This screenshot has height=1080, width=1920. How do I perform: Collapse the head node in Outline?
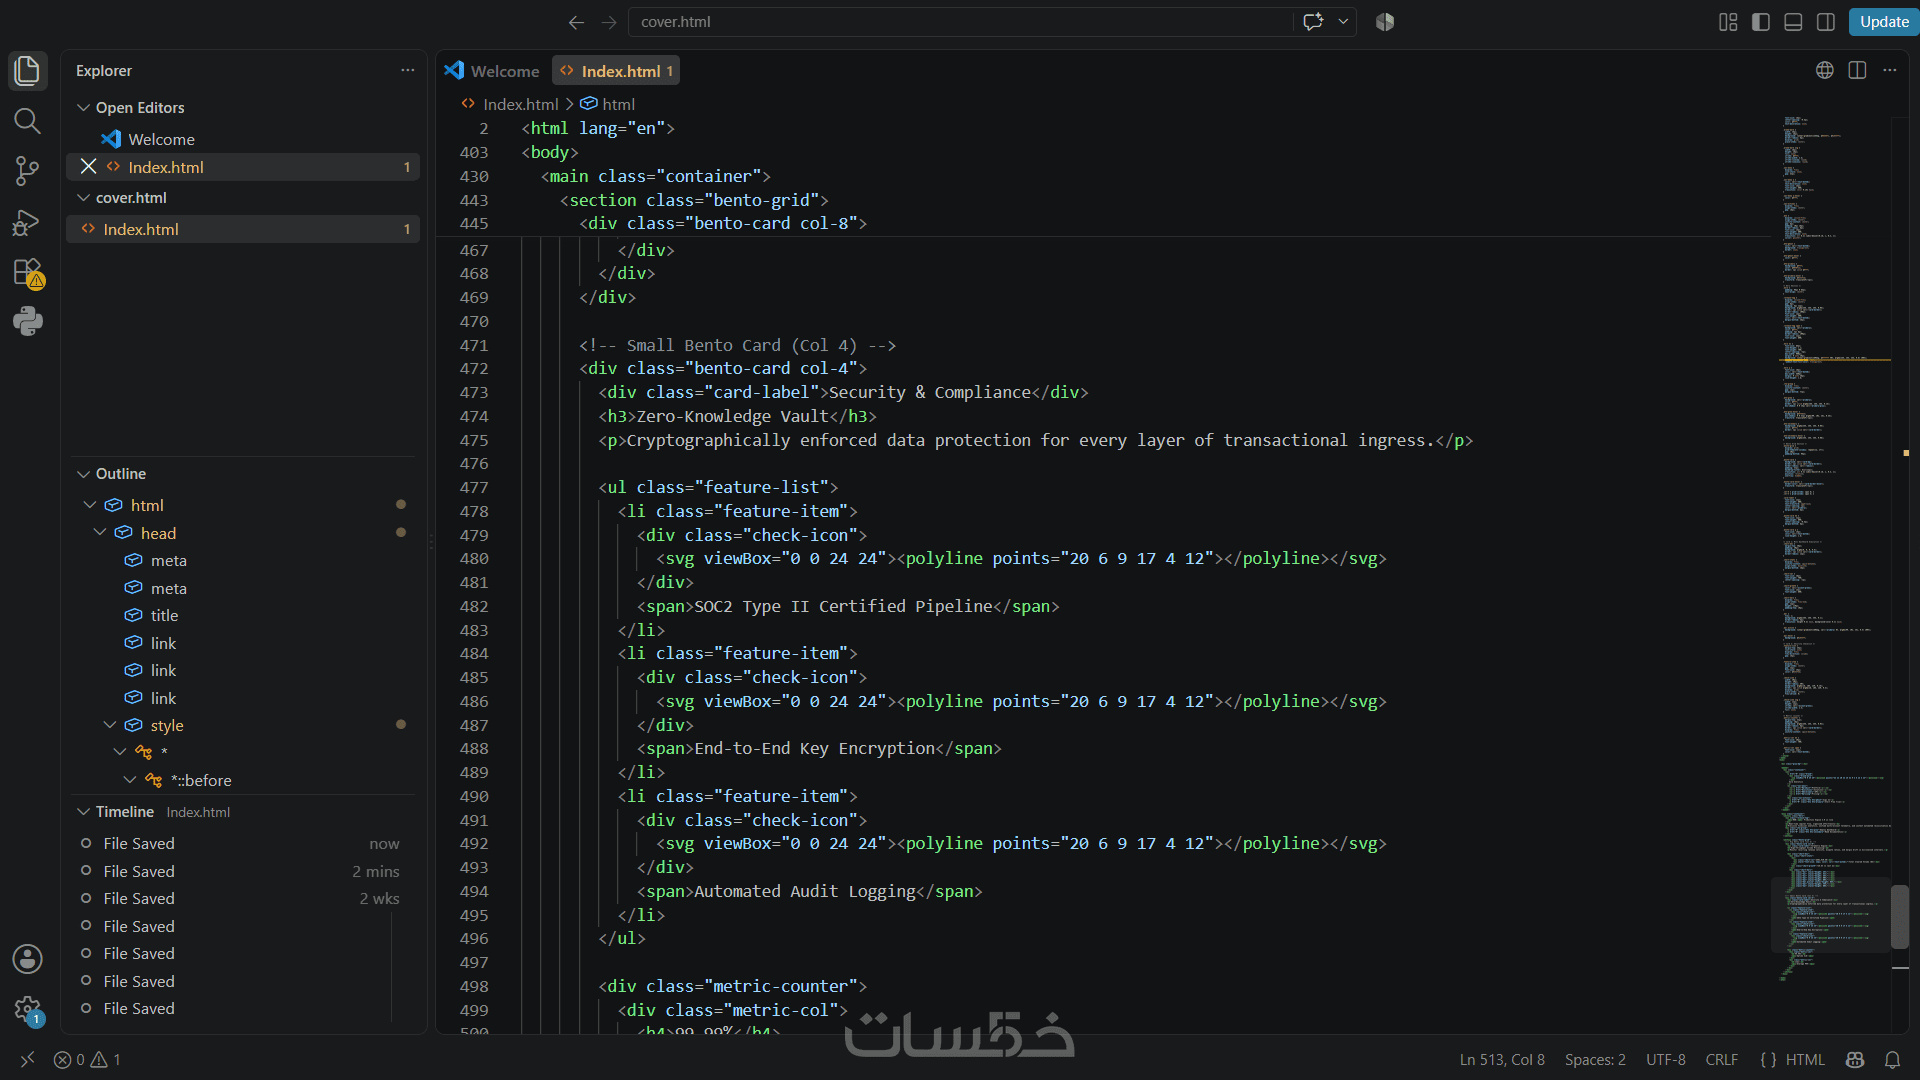coord(100,533)
